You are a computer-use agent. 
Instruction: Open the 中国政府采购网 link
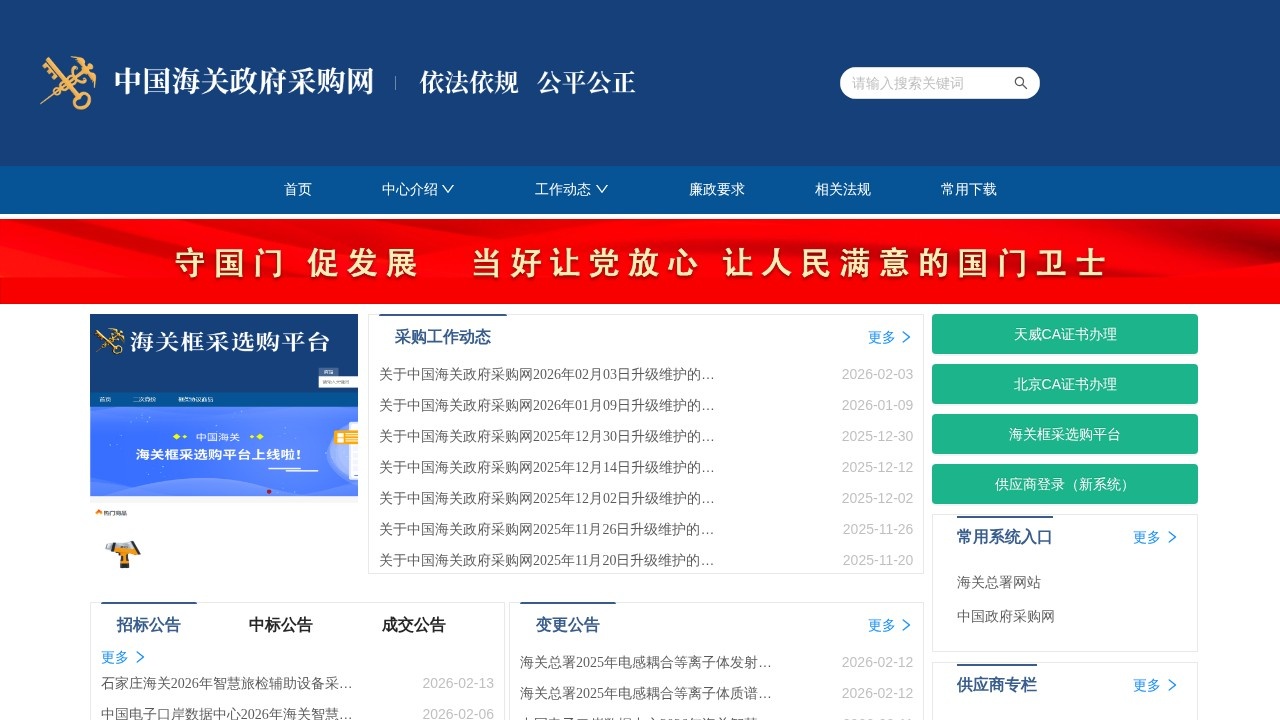(1005, 616)
